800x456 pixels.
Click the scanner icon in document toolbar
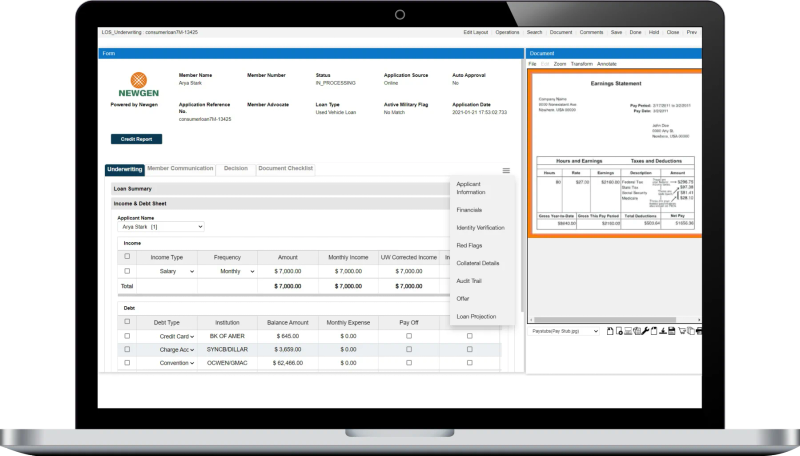pos(628,331)
